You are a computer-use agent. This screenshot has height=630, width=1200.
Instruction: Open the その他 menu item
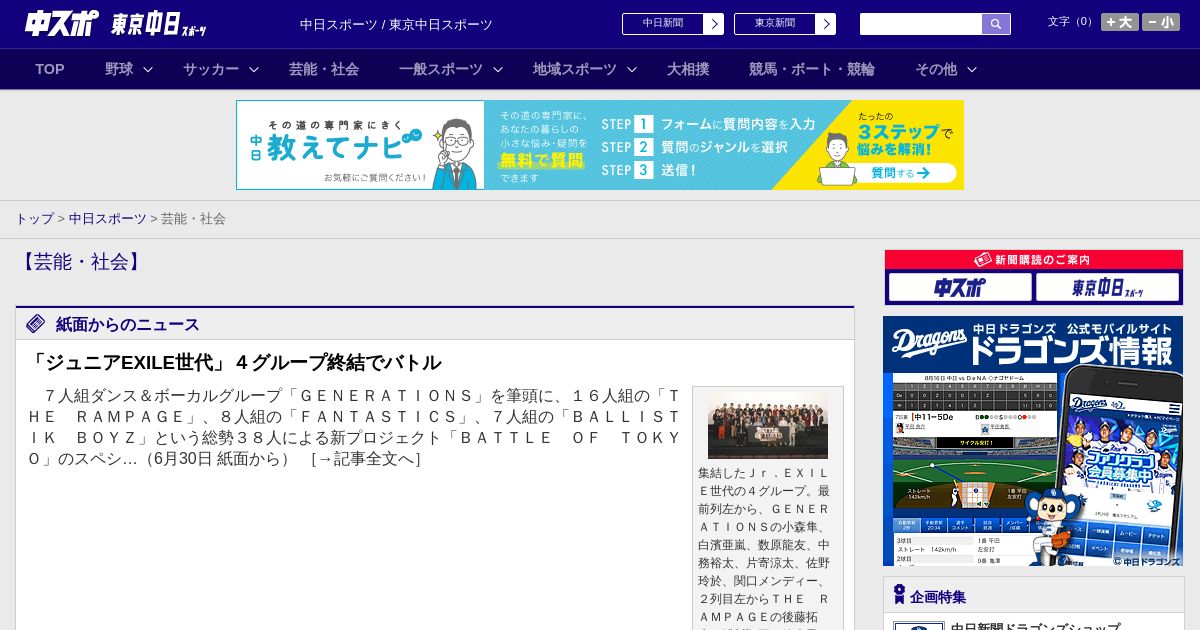tap(936, 69)
